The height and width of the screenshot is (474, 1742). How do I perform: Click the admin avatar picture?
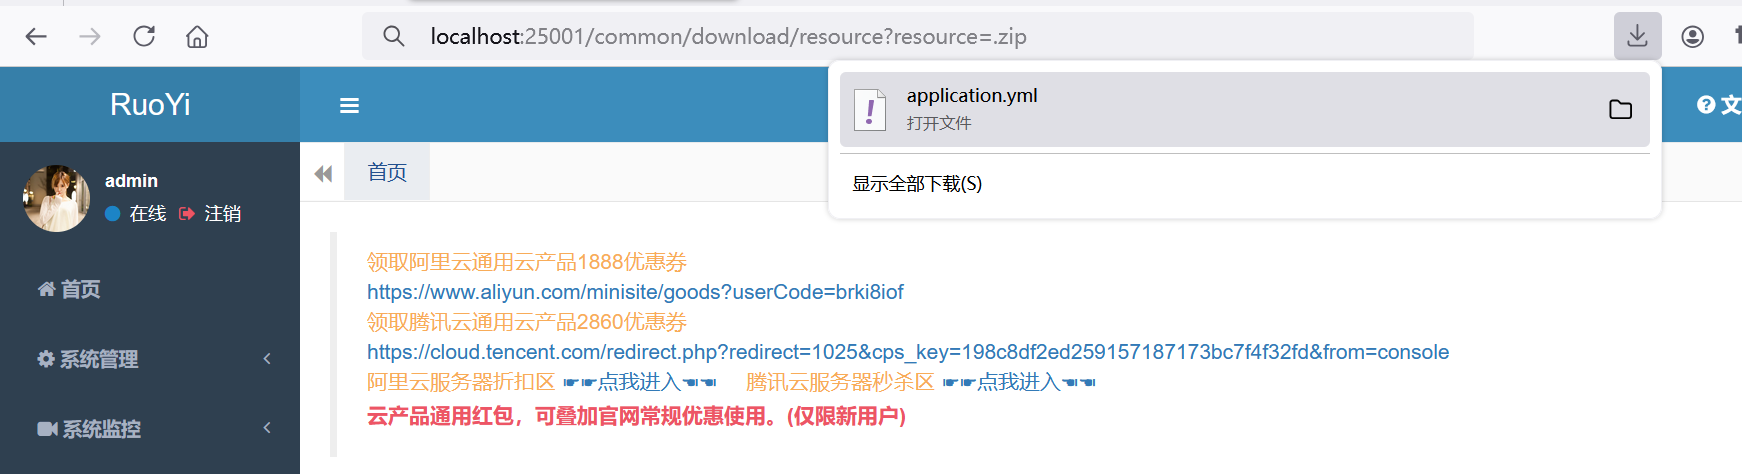(x=56, y=198)
